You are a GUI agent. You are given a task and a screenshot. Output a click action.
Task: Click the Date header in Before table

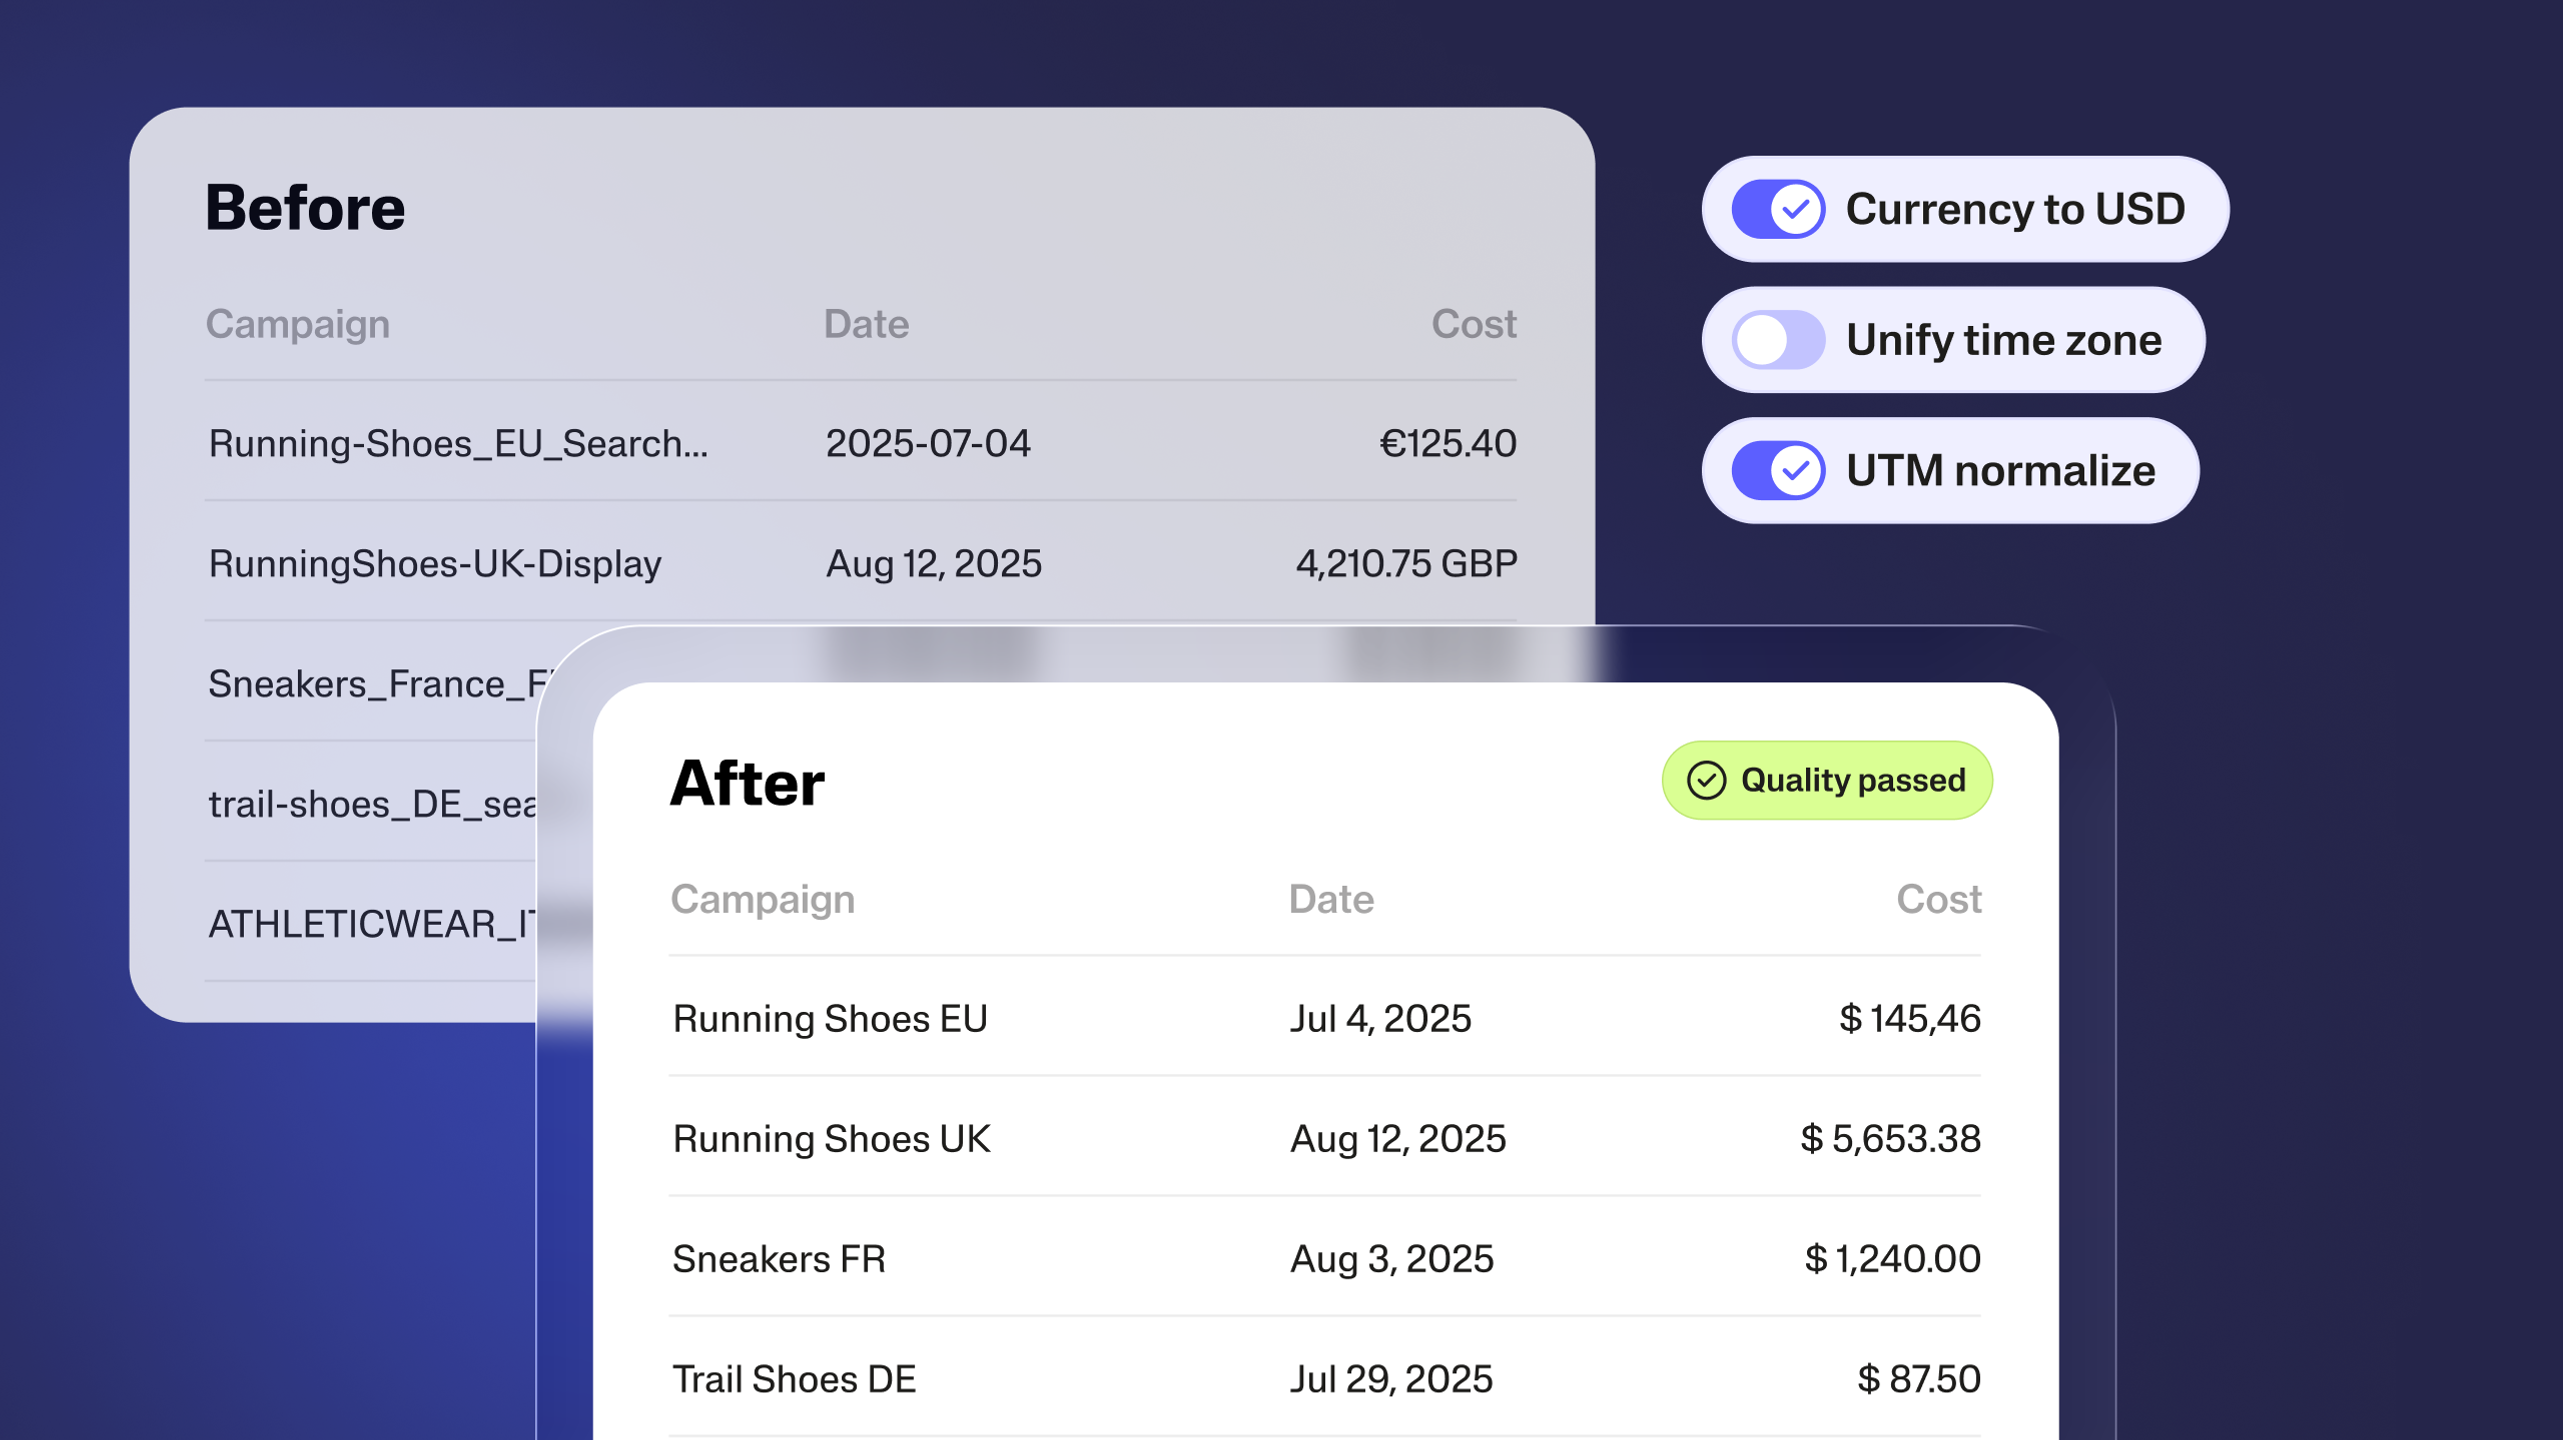pyautogui.click(x=866, y=324)
